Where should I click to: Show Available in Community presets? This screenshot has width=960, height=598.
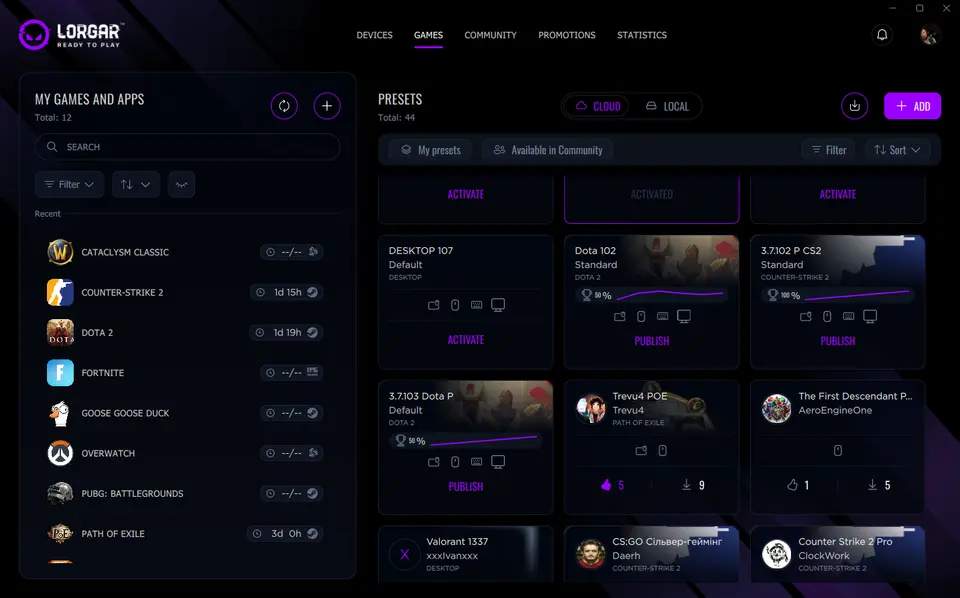coord(548,150)
